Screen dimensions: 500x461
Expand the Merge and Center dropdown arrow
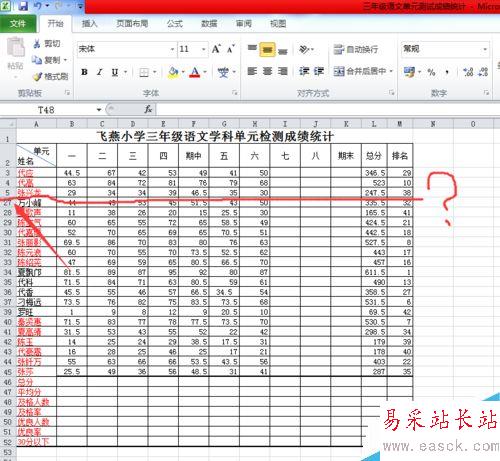tap(391, 71)
